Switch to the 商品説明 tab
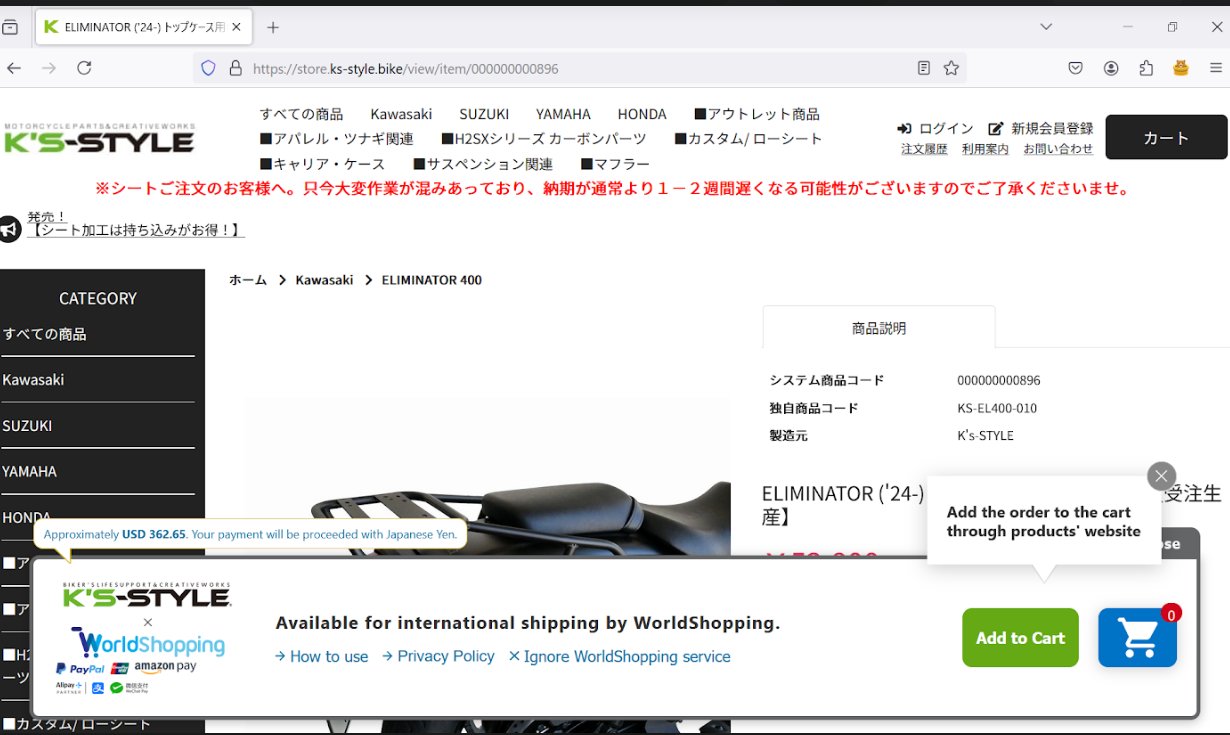 click(879, 327)
